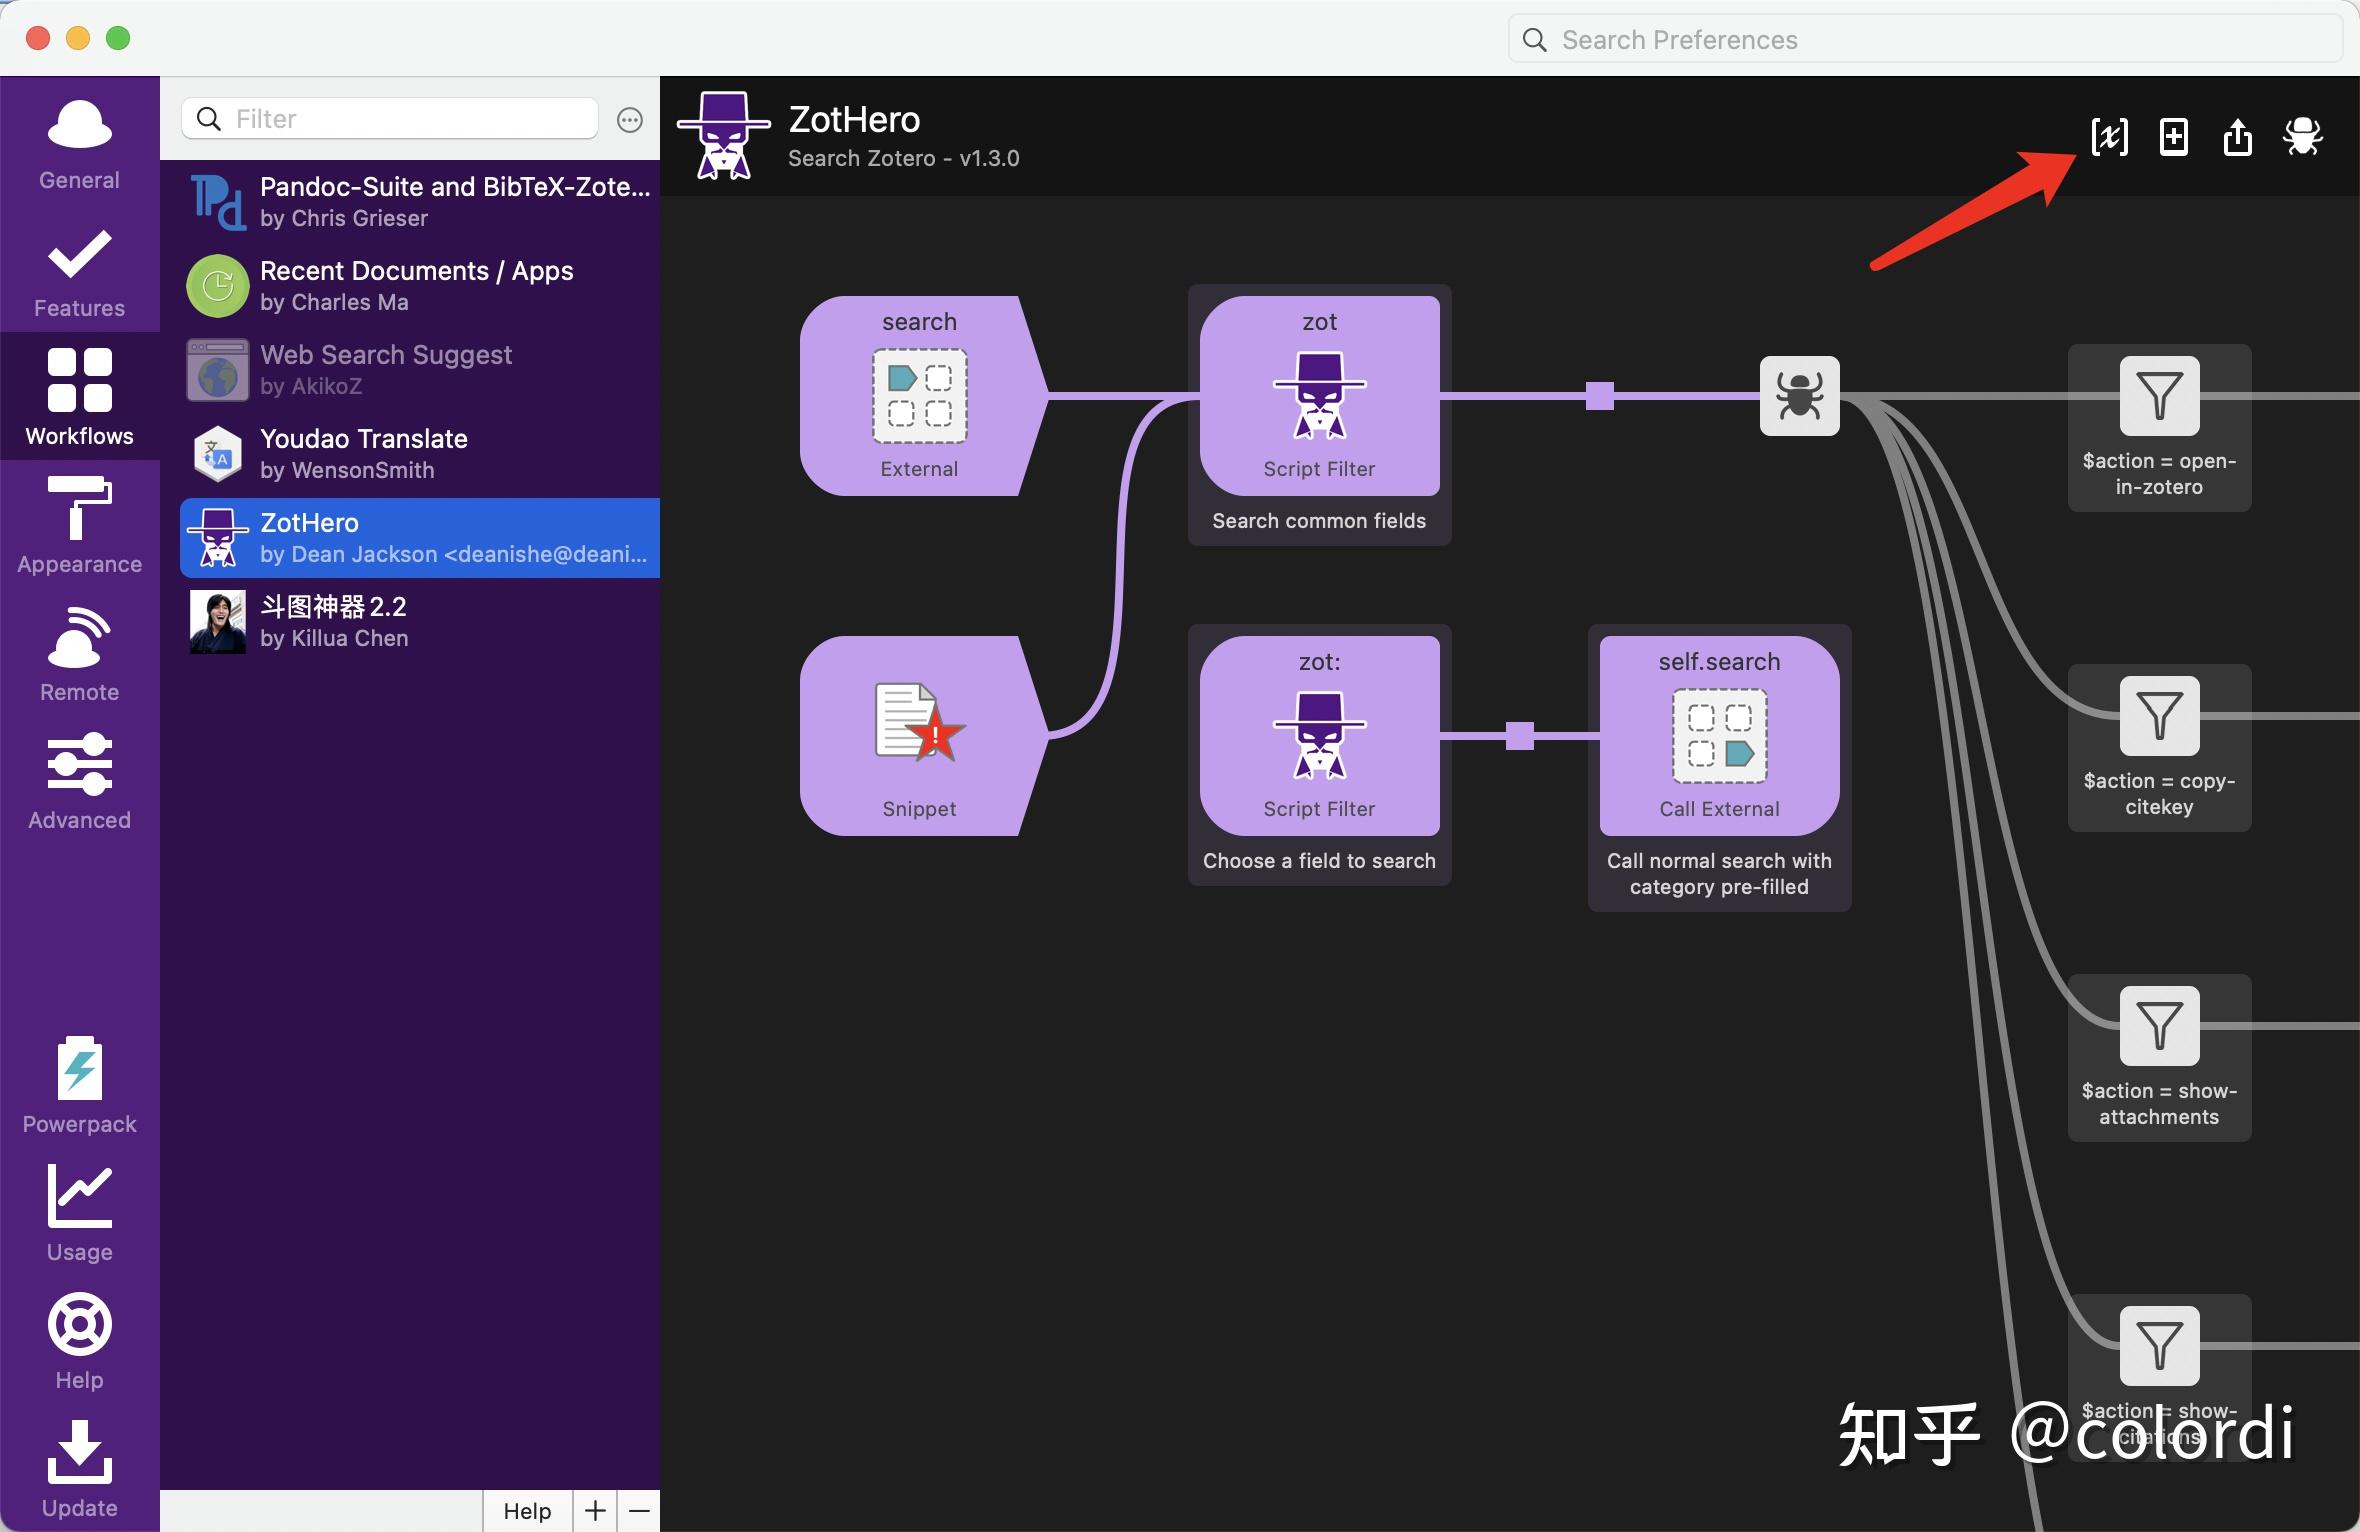Open the Advanced settings section

79,781
